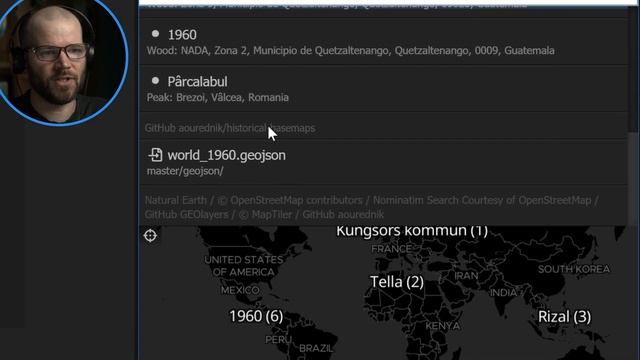The width and height of the screenshot is (640, 360).
Task: Click the 1960 (6) map cluster label
Action: pos(256,316)
